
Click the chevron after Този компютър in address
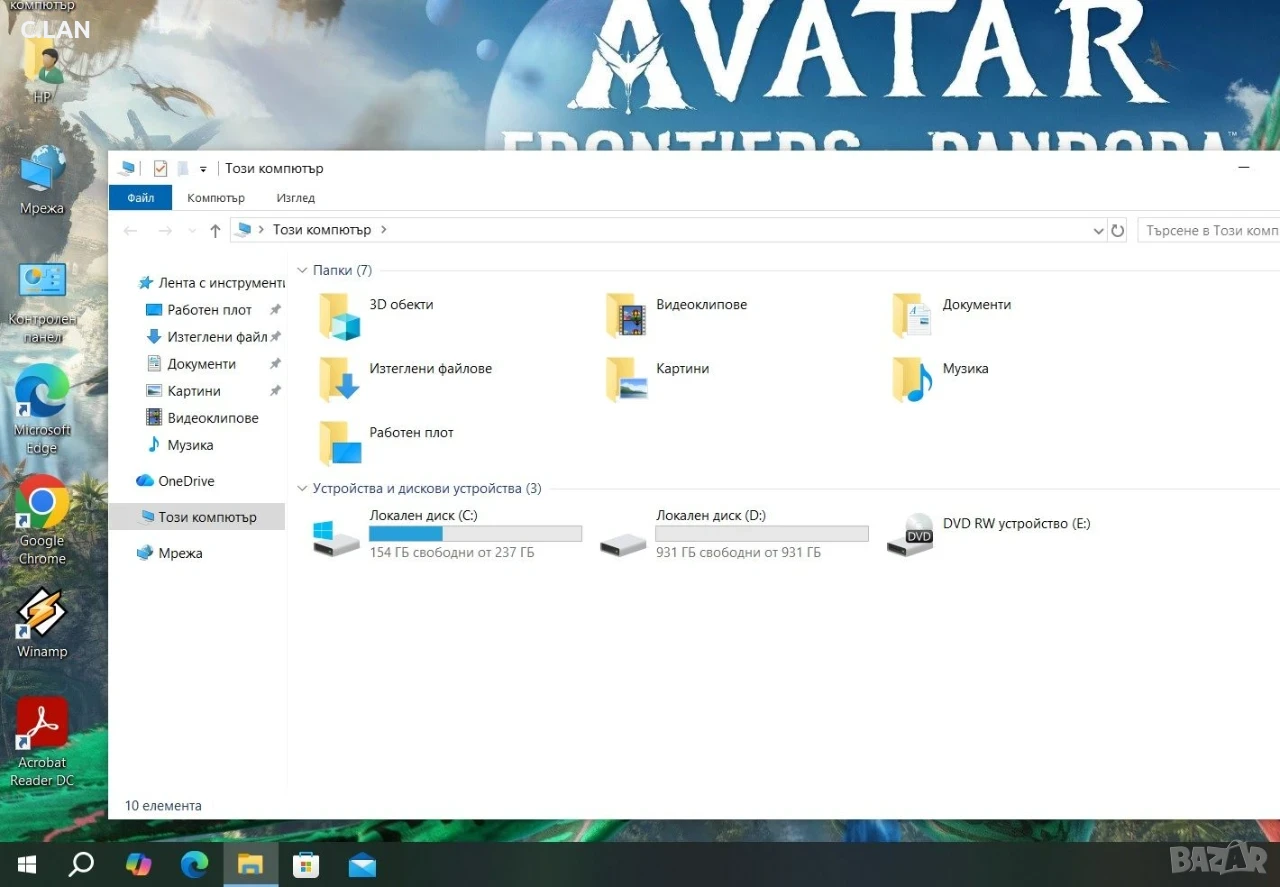(x=384, y=230)
